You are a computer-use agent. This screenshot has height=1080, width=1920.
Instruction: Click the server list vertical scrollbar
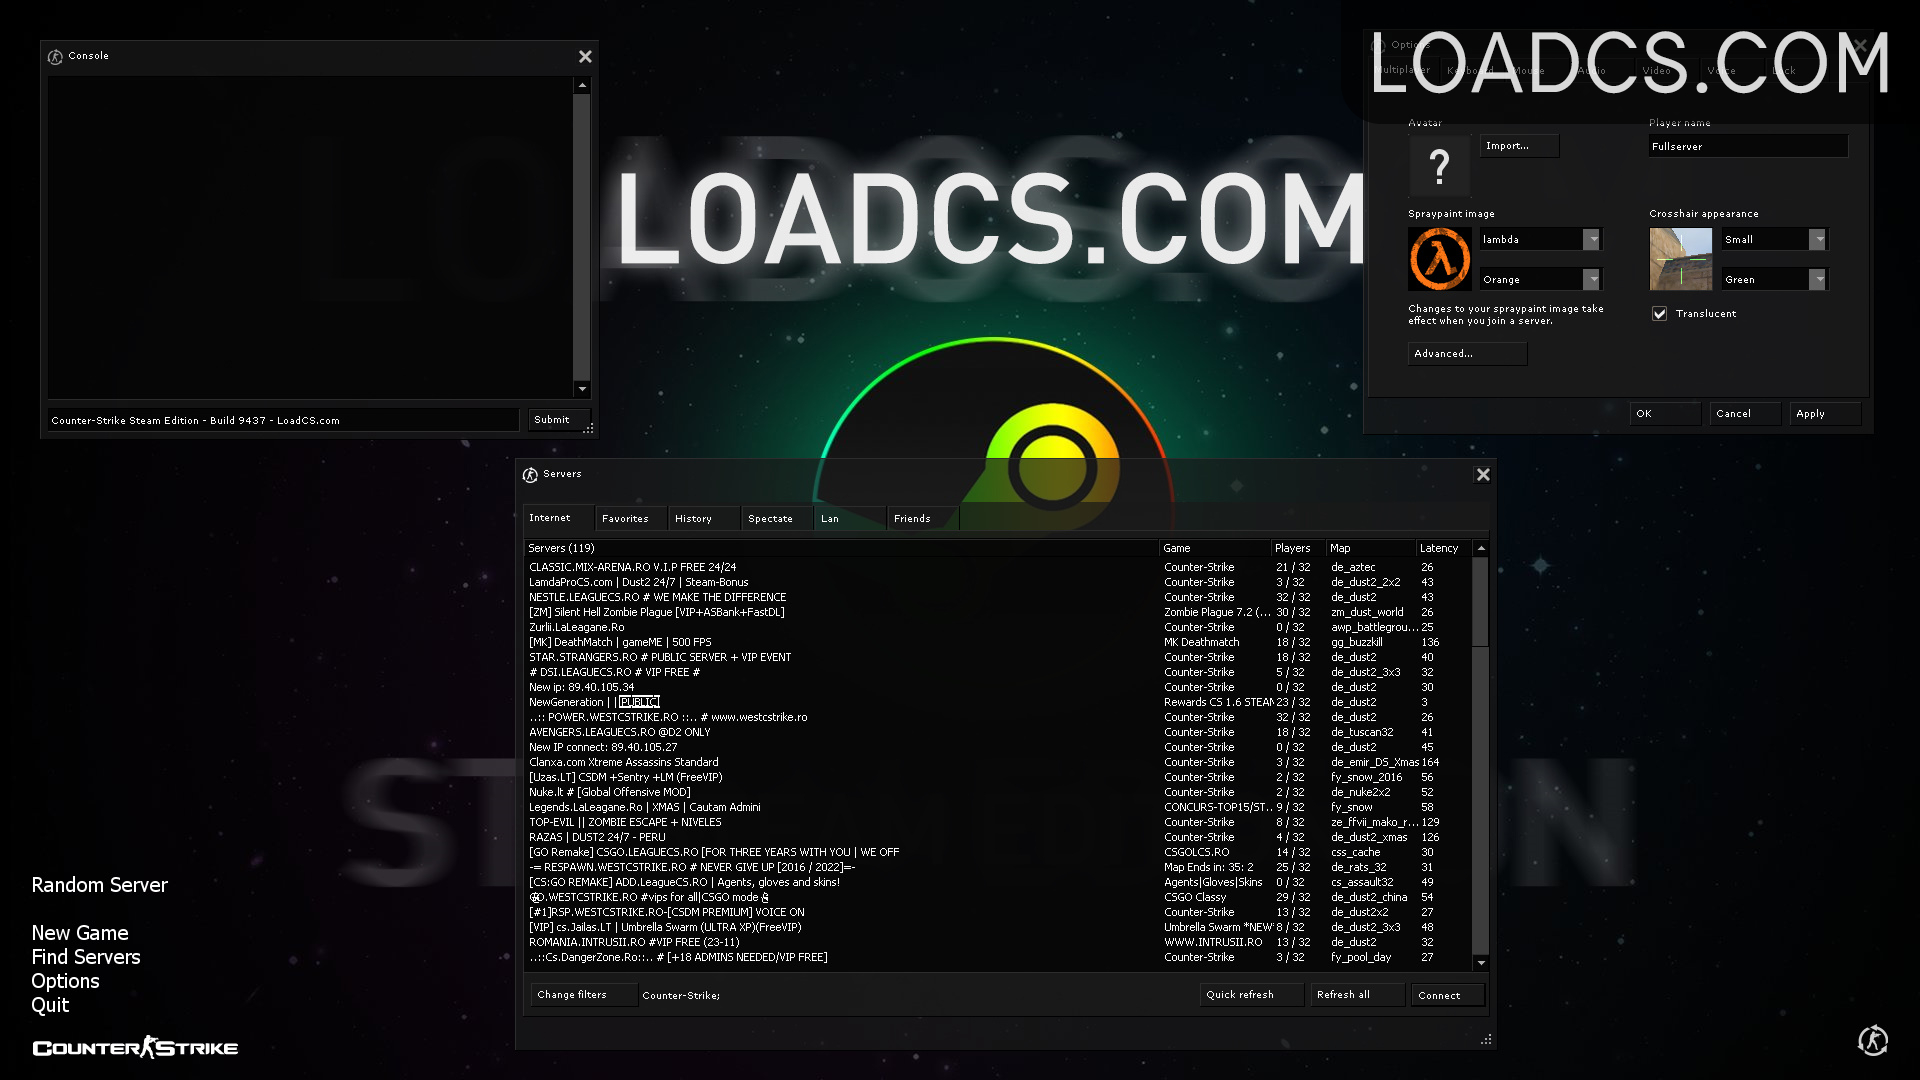click(1481, 756)
